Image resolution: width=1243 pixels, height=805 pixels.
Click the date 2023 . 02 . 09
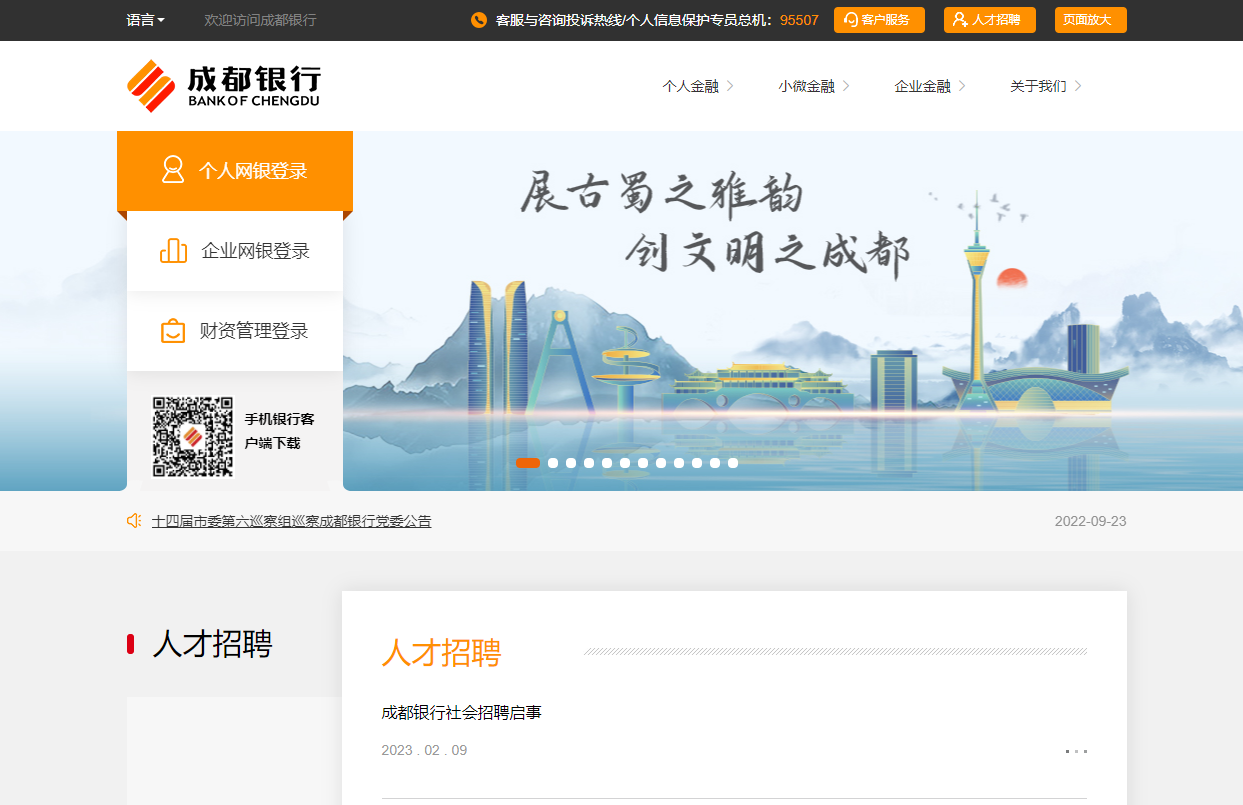(424, 750)
